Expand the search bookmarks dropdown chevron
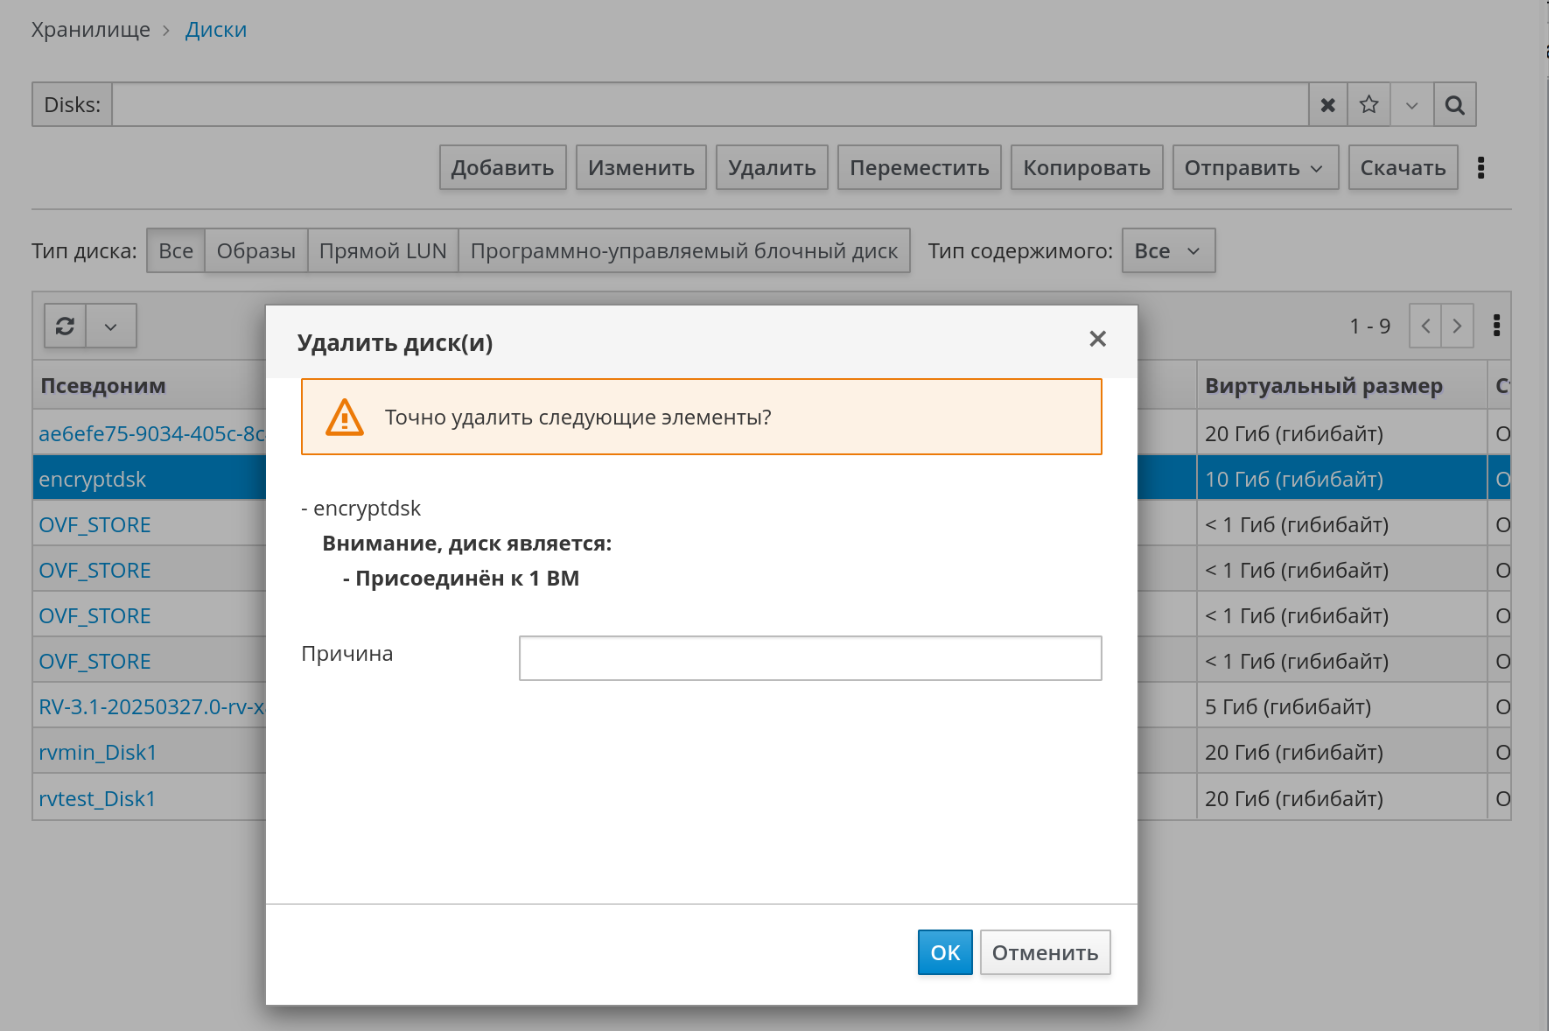This screenshot has width=1549, height=1031. click(x=1411, y=105)
